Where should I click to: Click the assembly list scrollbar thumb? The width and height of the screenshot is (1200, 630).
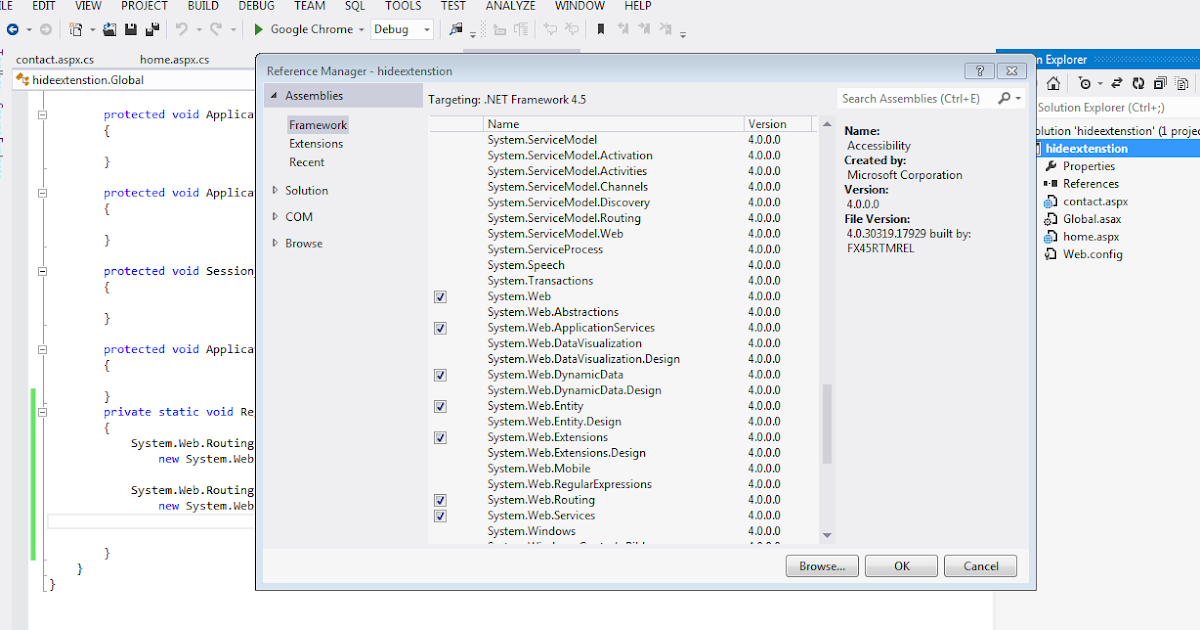click(827, 425)
